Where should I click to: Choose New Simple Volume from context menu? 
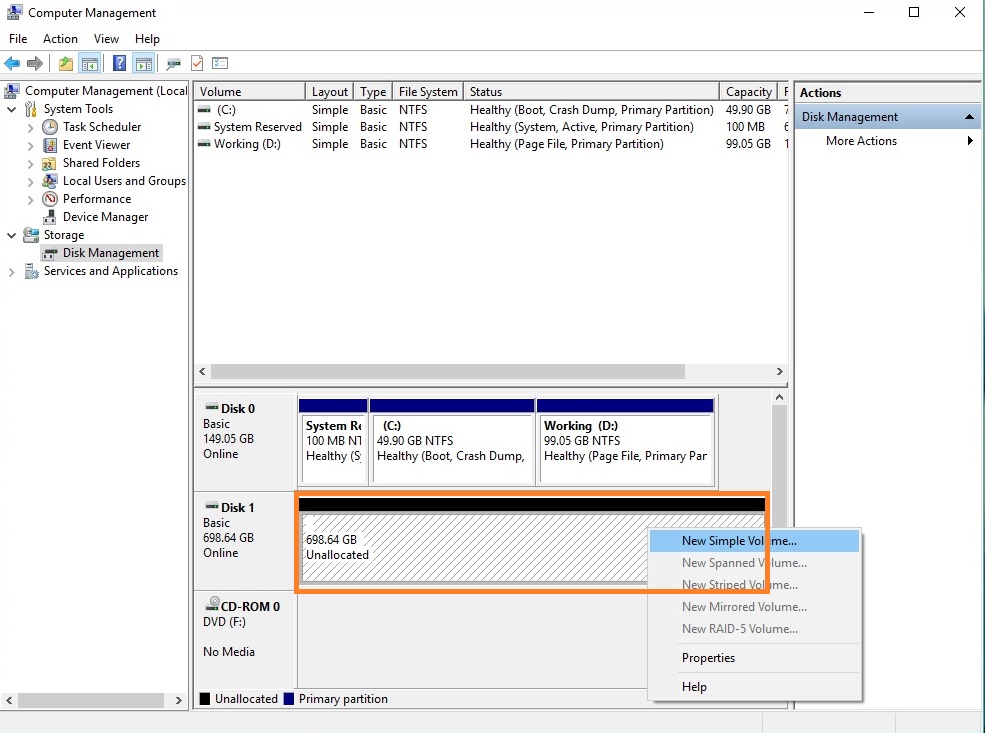pos(754,541)
